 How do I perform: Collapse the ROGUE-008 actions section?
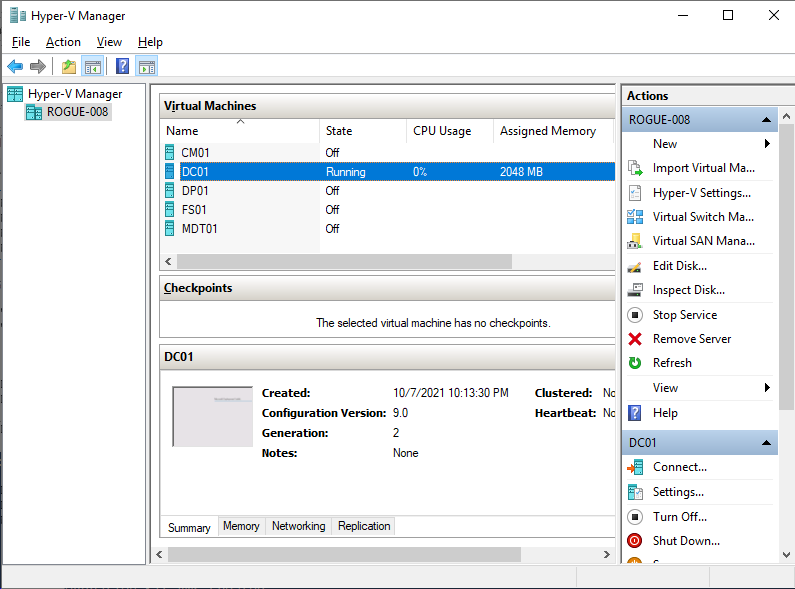tap(767, 120)
